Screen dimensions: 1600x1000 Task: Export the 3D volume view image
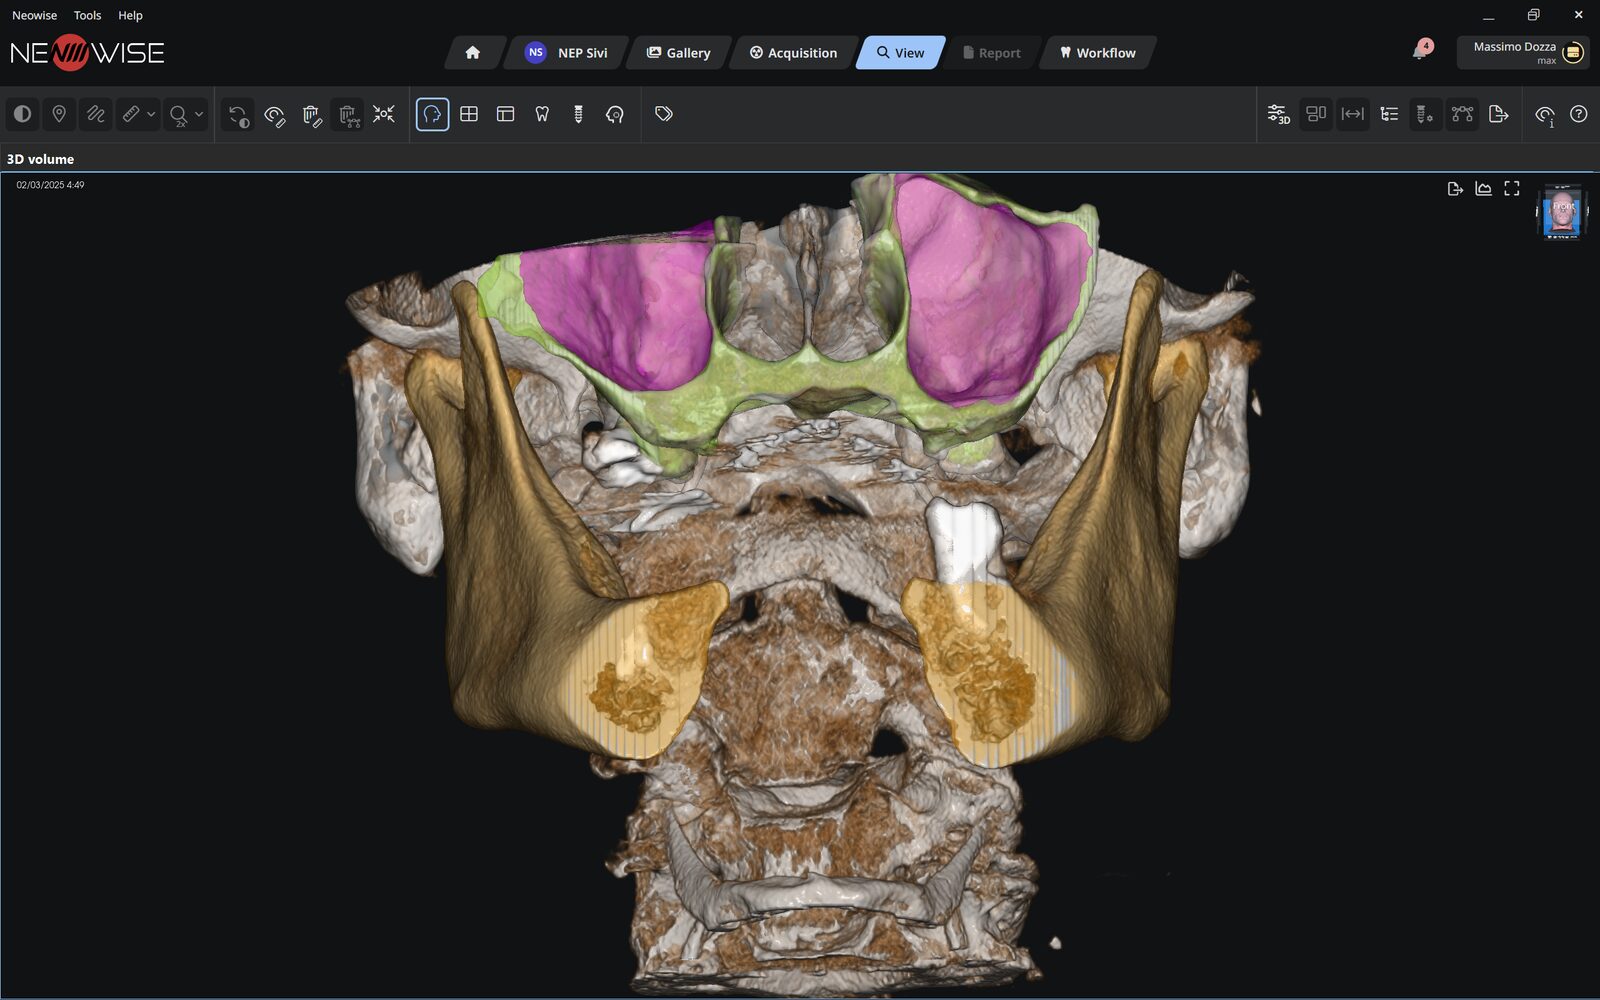1455,189
